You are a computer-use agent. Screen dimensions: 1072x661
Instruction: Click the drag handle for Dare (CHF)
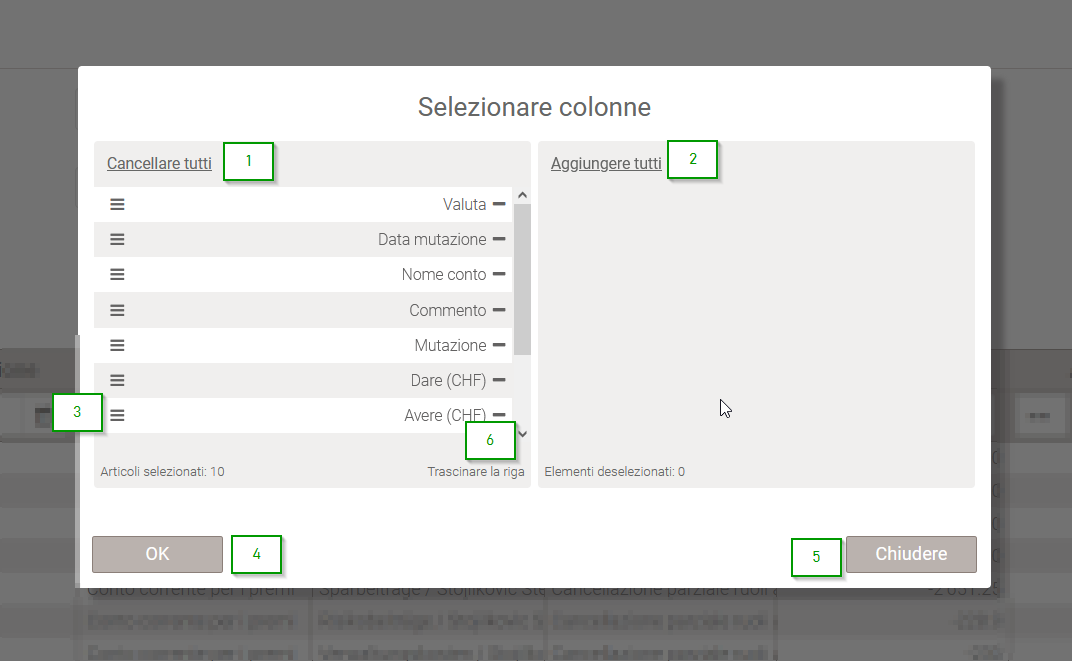tap(117, 380)
